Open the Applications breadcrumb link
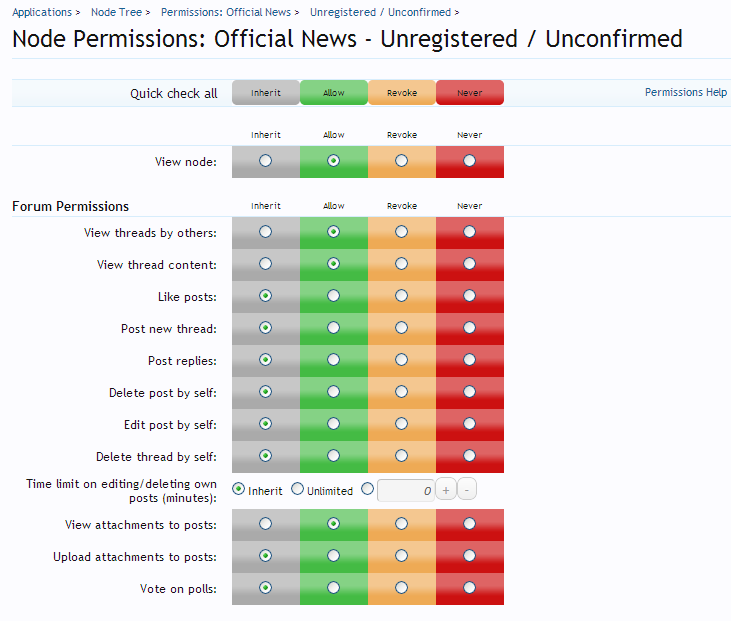The height and width of the screenshot is (621, 731). click(42, 12)
